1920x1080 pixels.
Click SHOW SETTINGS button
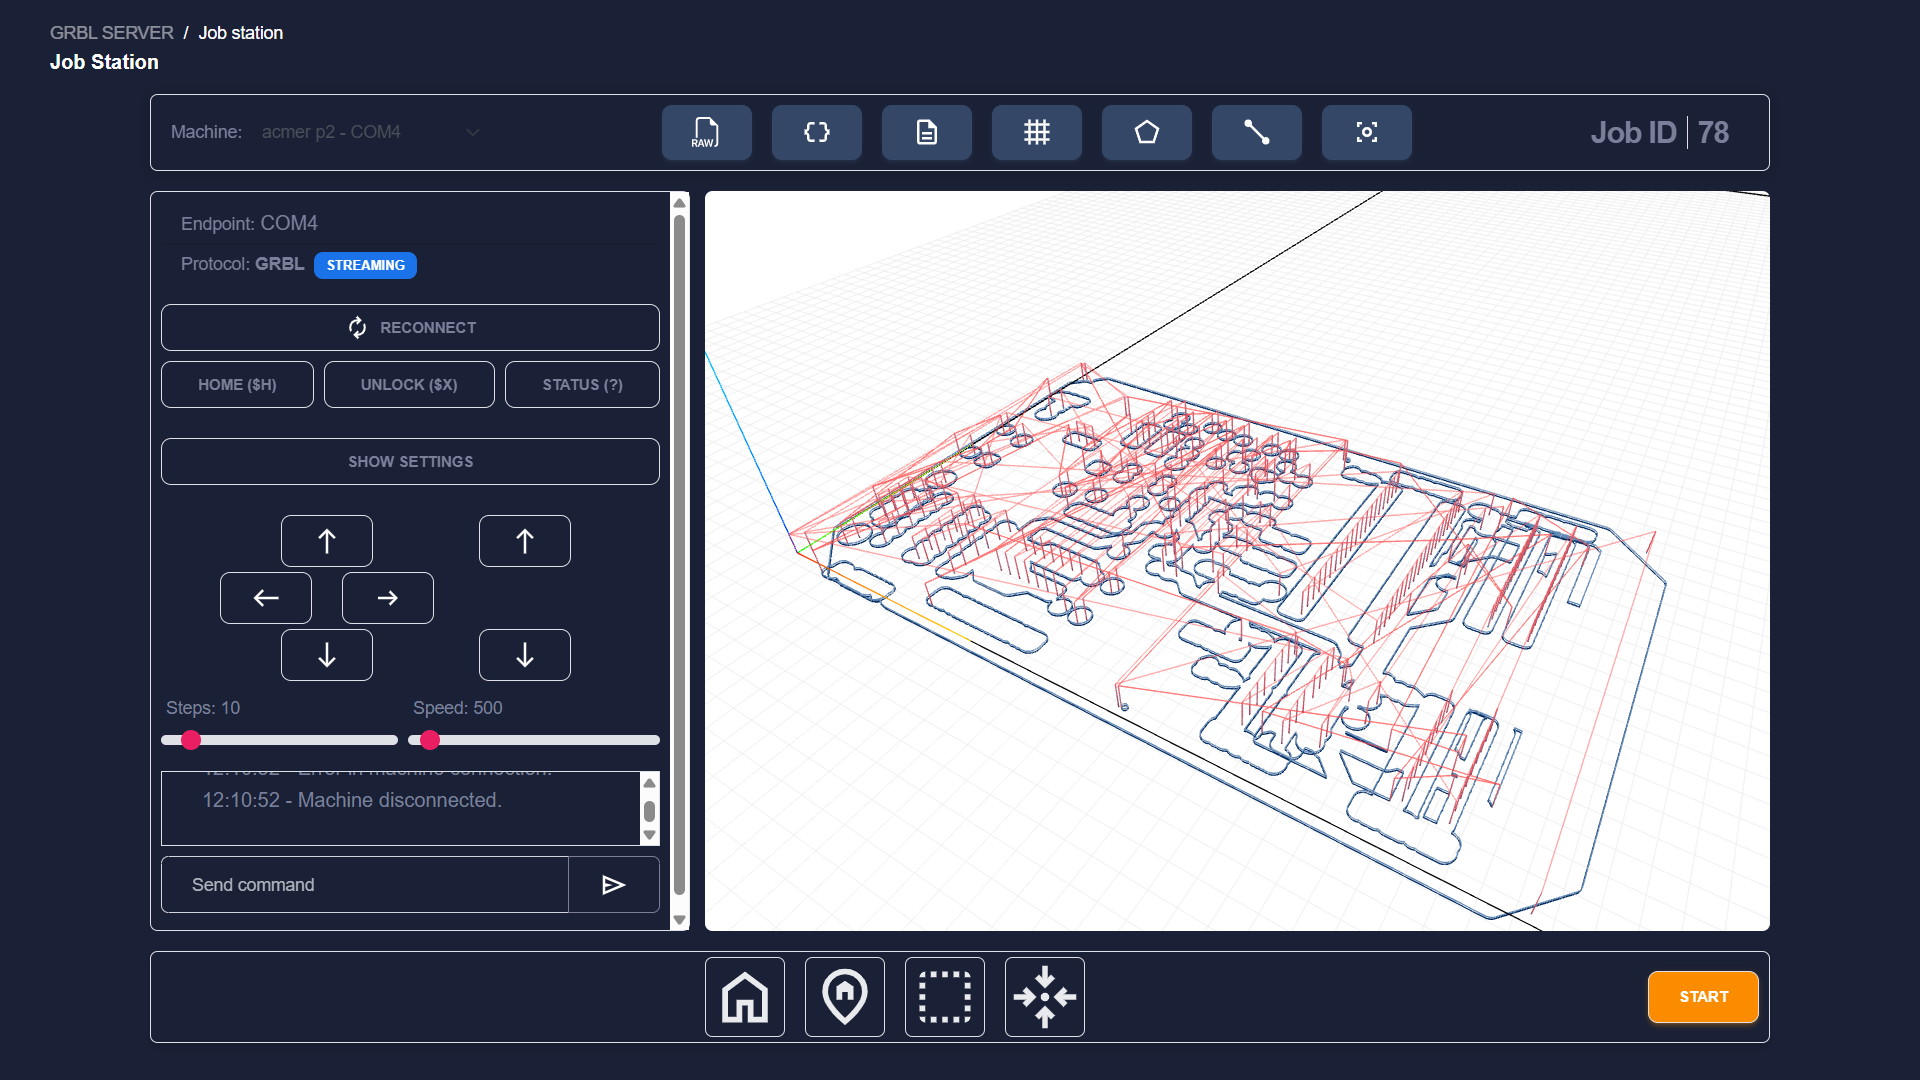(x=410, y=462)
